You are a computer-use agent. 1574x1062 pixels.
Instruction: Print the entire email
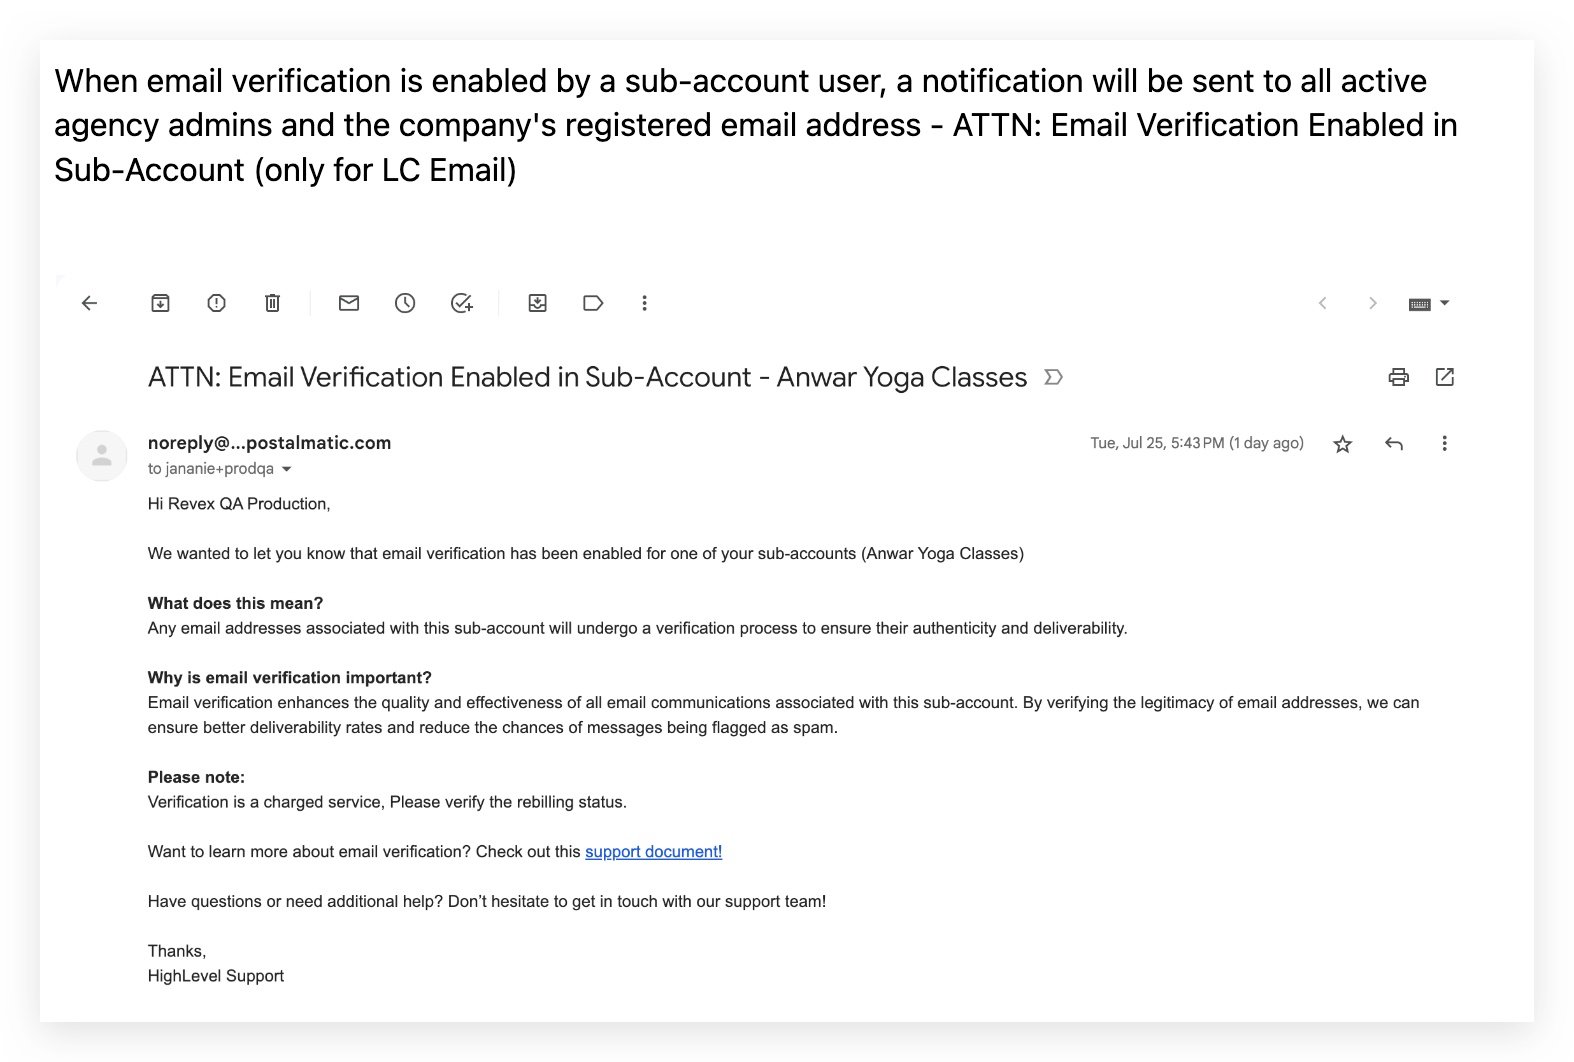click(1398, 377)
